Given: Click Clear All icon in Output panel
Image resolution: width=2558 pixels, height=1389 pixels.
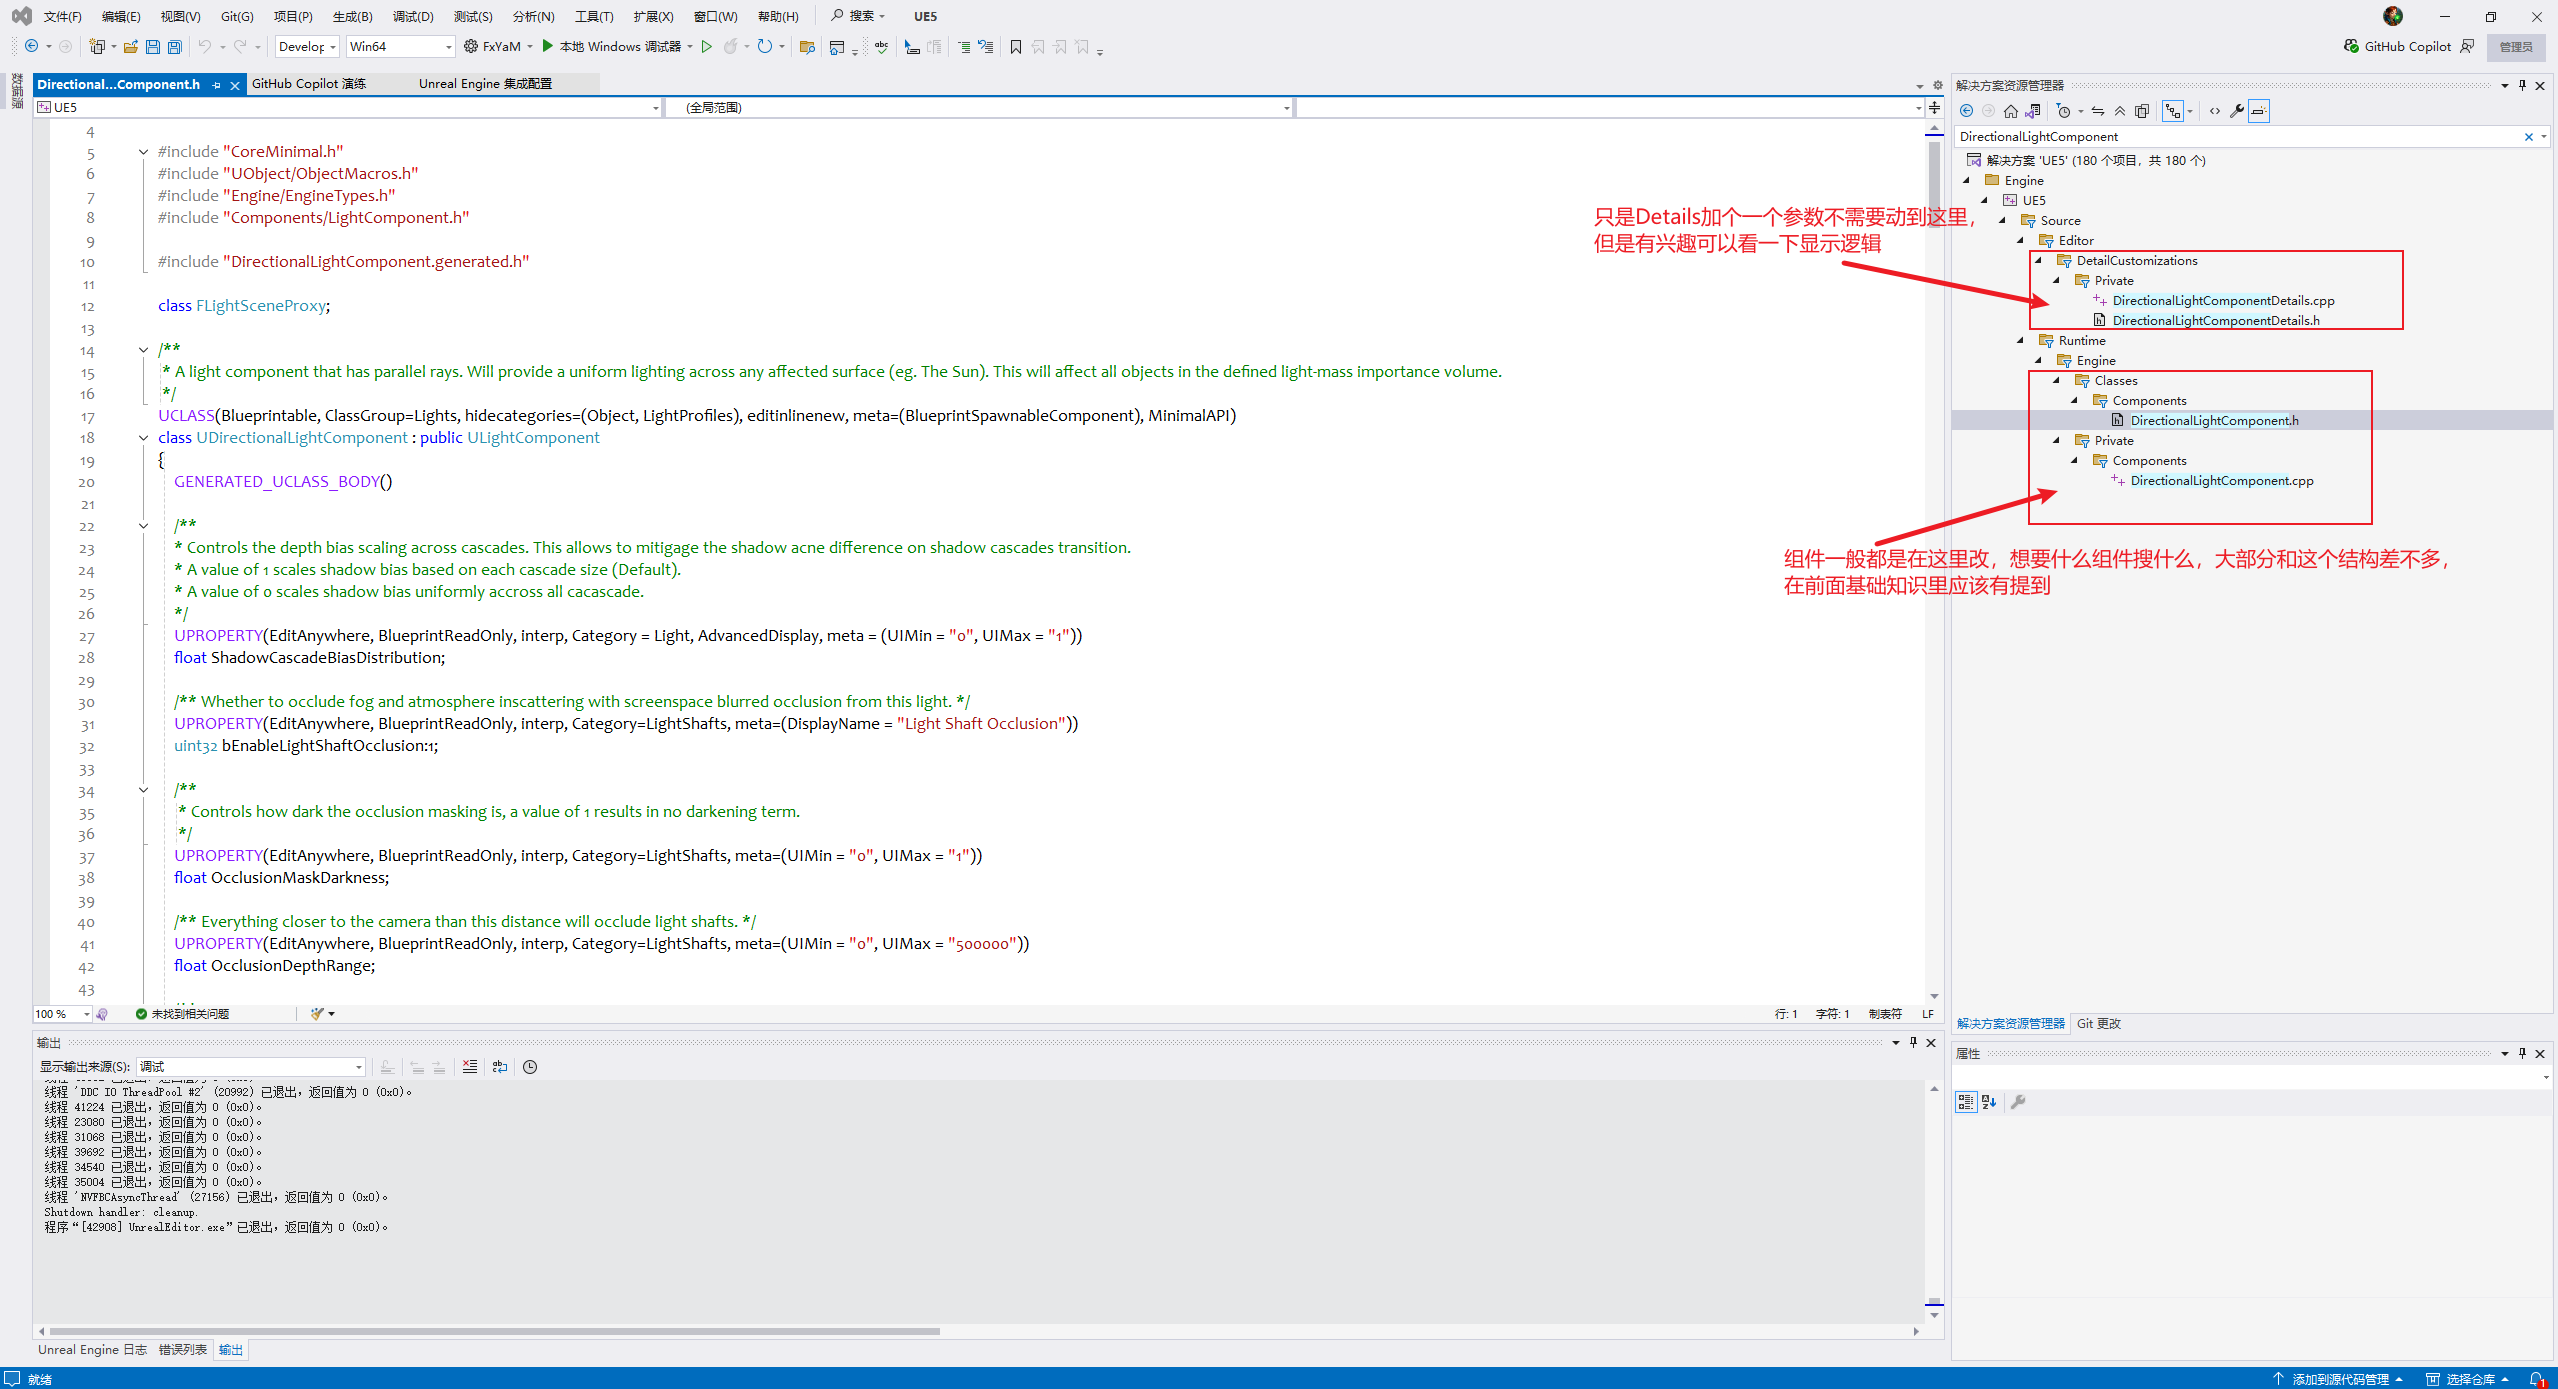Looking at the screenshot, I should (470, 1067).
